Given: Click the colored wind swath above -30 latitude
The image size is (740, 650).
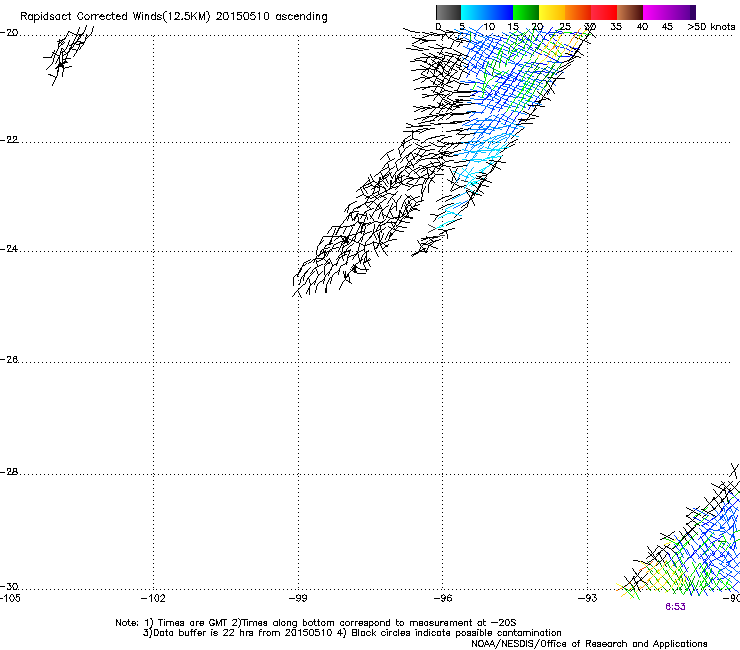Looking at the screenshot, I should coord(678,531).
